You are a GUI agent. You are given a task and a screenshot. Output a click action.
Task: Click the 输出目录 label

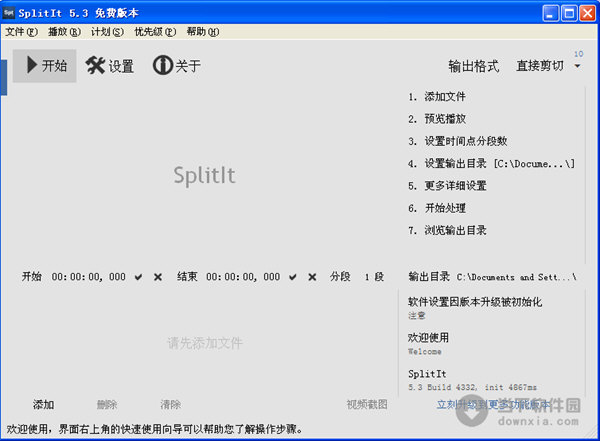(x=429, y=276)
